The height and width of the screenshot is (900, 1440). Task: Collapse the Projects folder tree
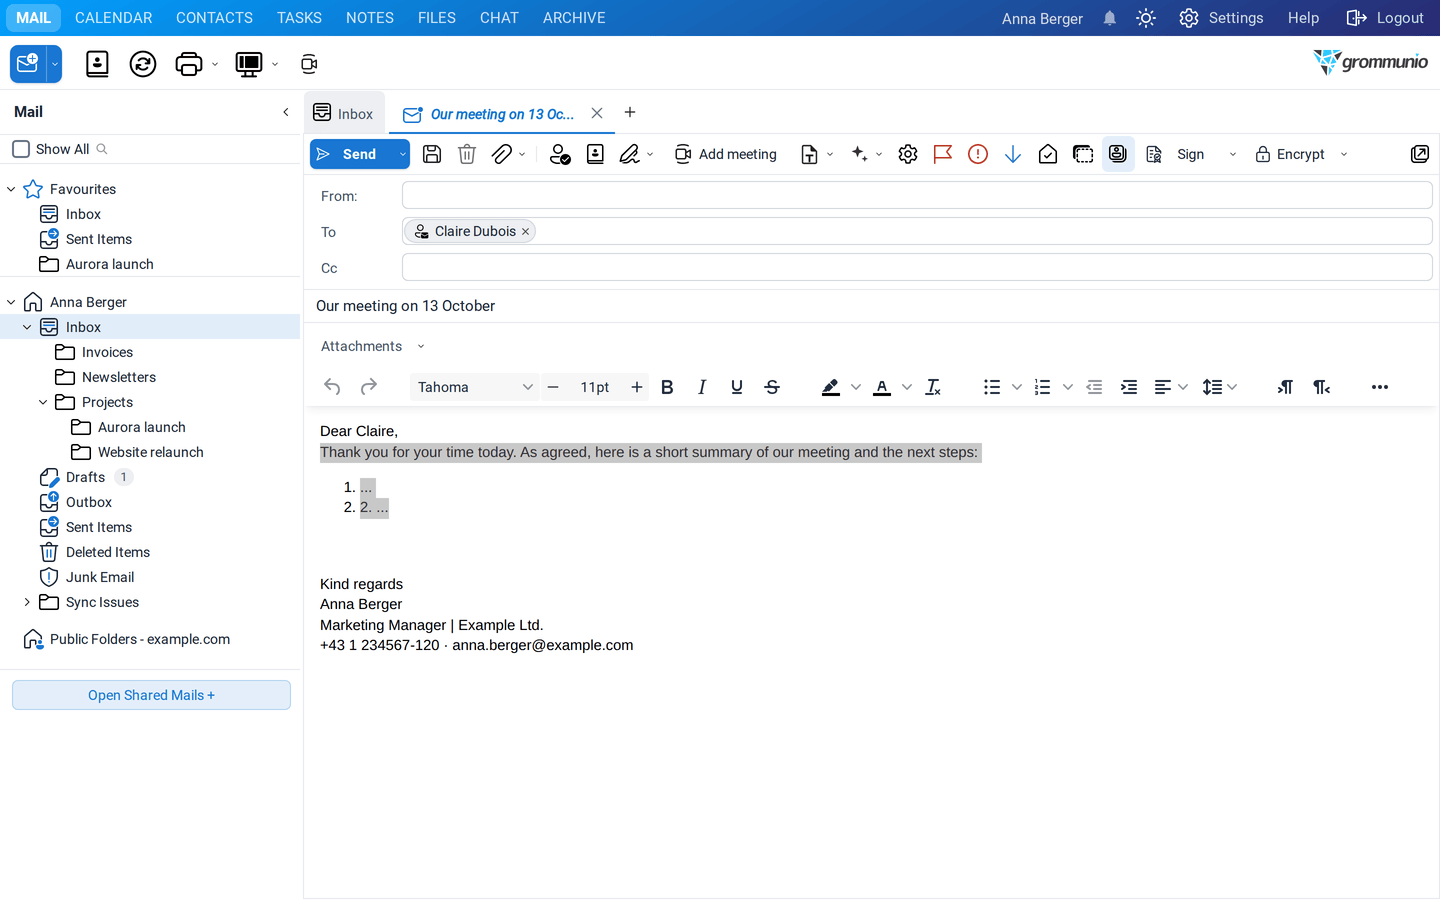[x=43, y=402]
